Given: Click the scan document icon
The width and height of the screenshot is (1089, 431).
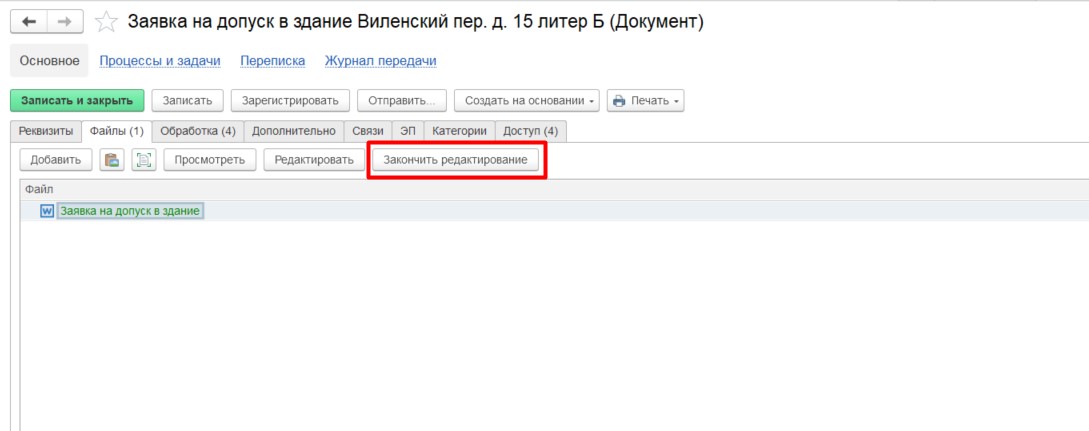Looking at the screenshot, I should tap(144, 160).
